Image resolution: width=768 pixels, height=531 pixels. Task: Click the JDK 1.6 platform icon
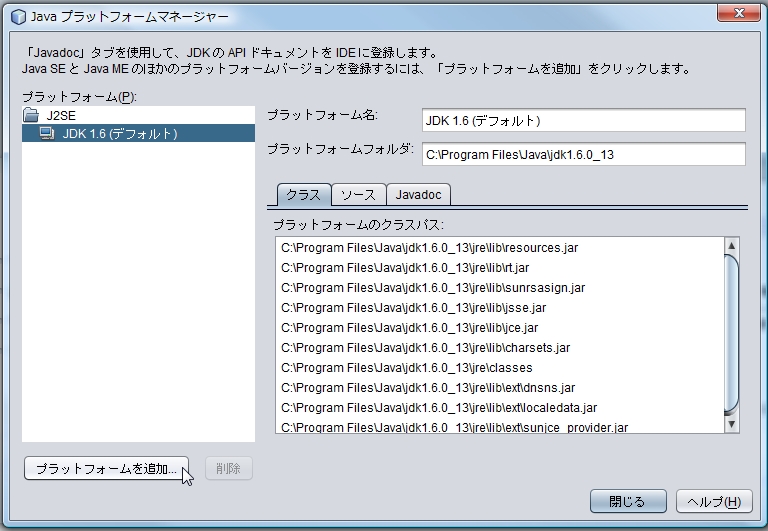click(x=47, y=133)
